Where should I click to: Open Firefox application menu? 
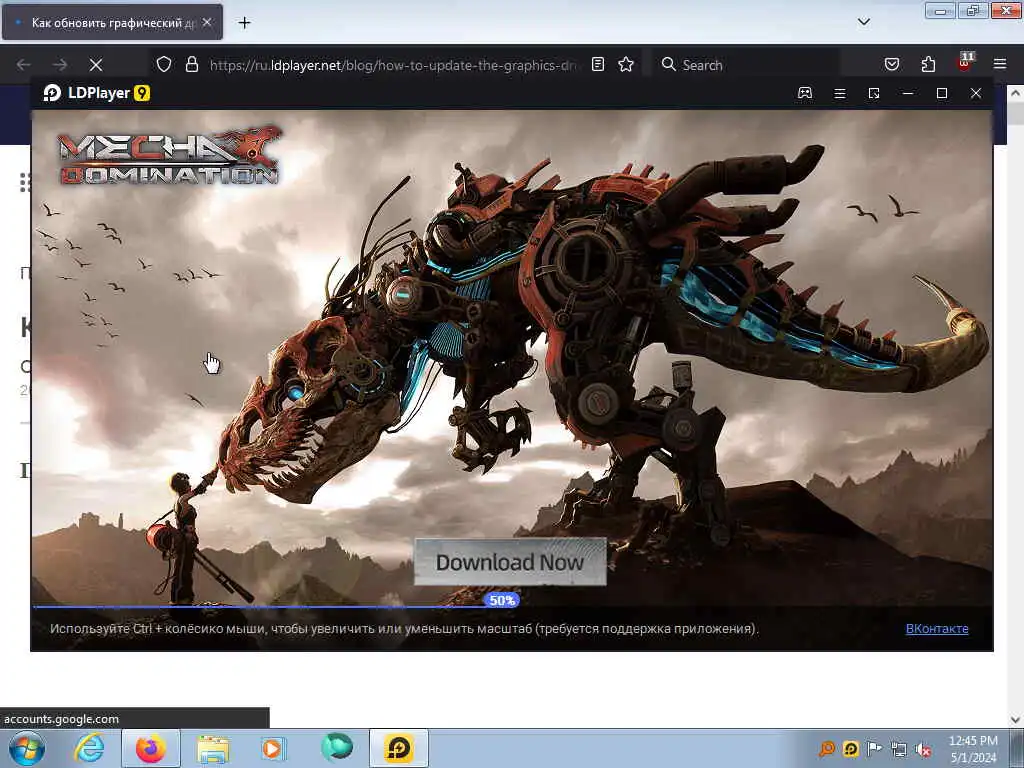point(1000,64)
